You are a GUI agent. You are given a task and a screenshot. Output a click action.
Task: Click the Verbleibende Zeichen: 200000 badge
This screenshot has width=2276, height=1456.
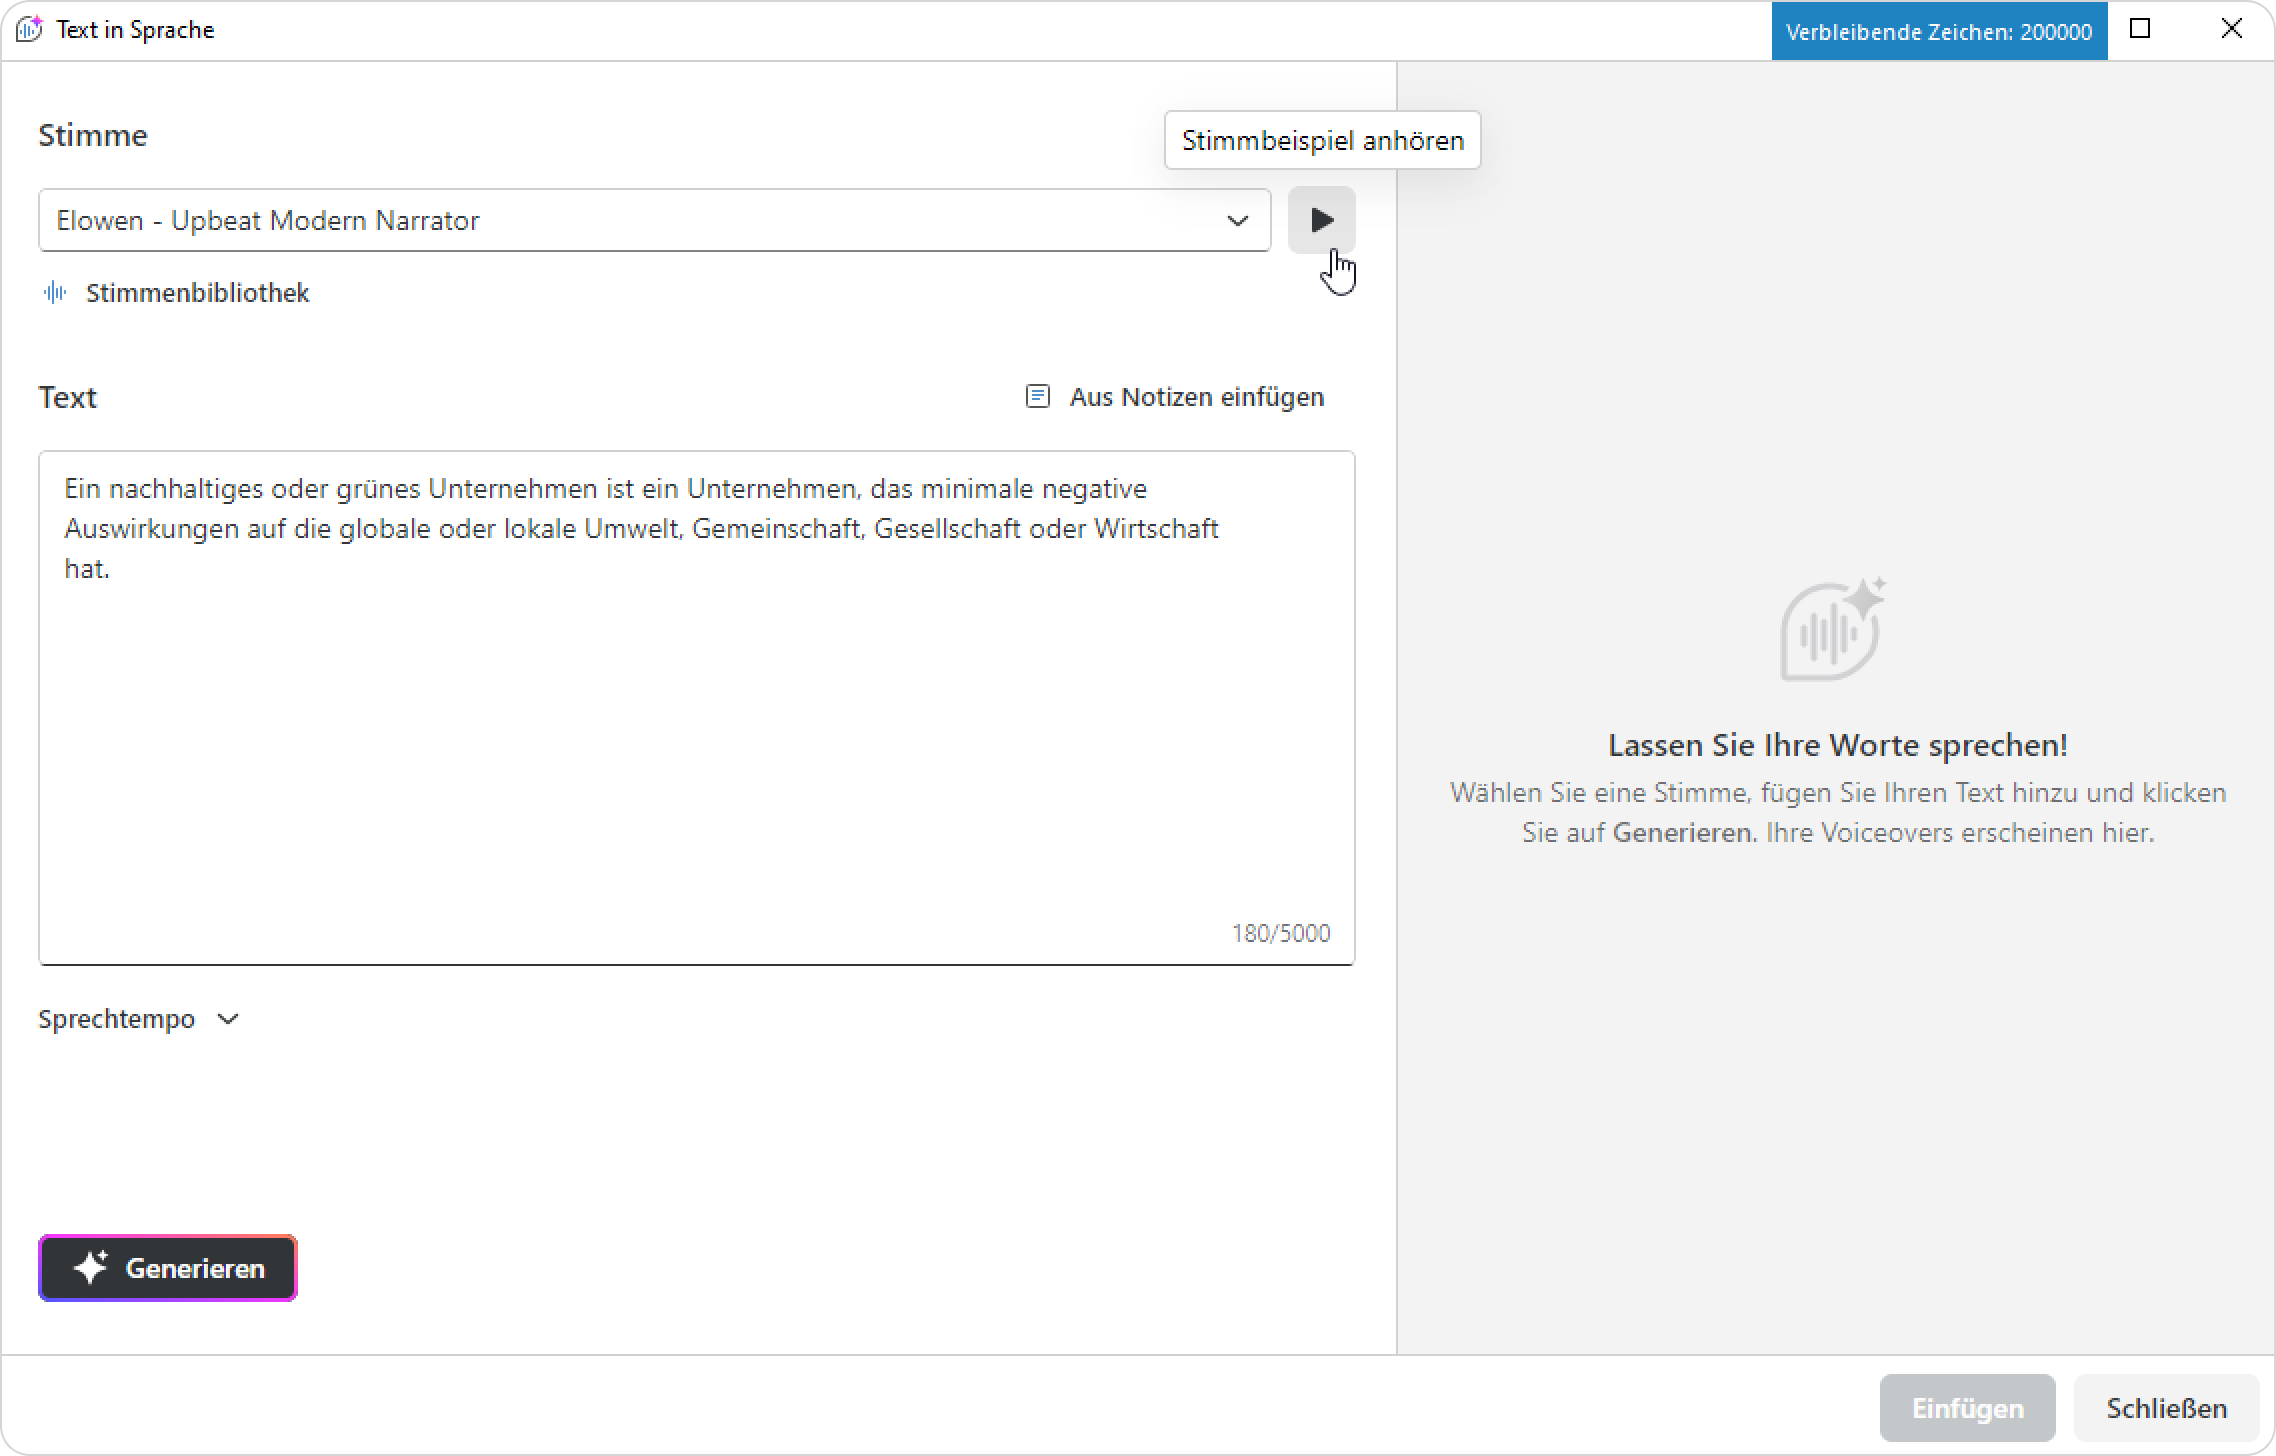pos(1939,31)
